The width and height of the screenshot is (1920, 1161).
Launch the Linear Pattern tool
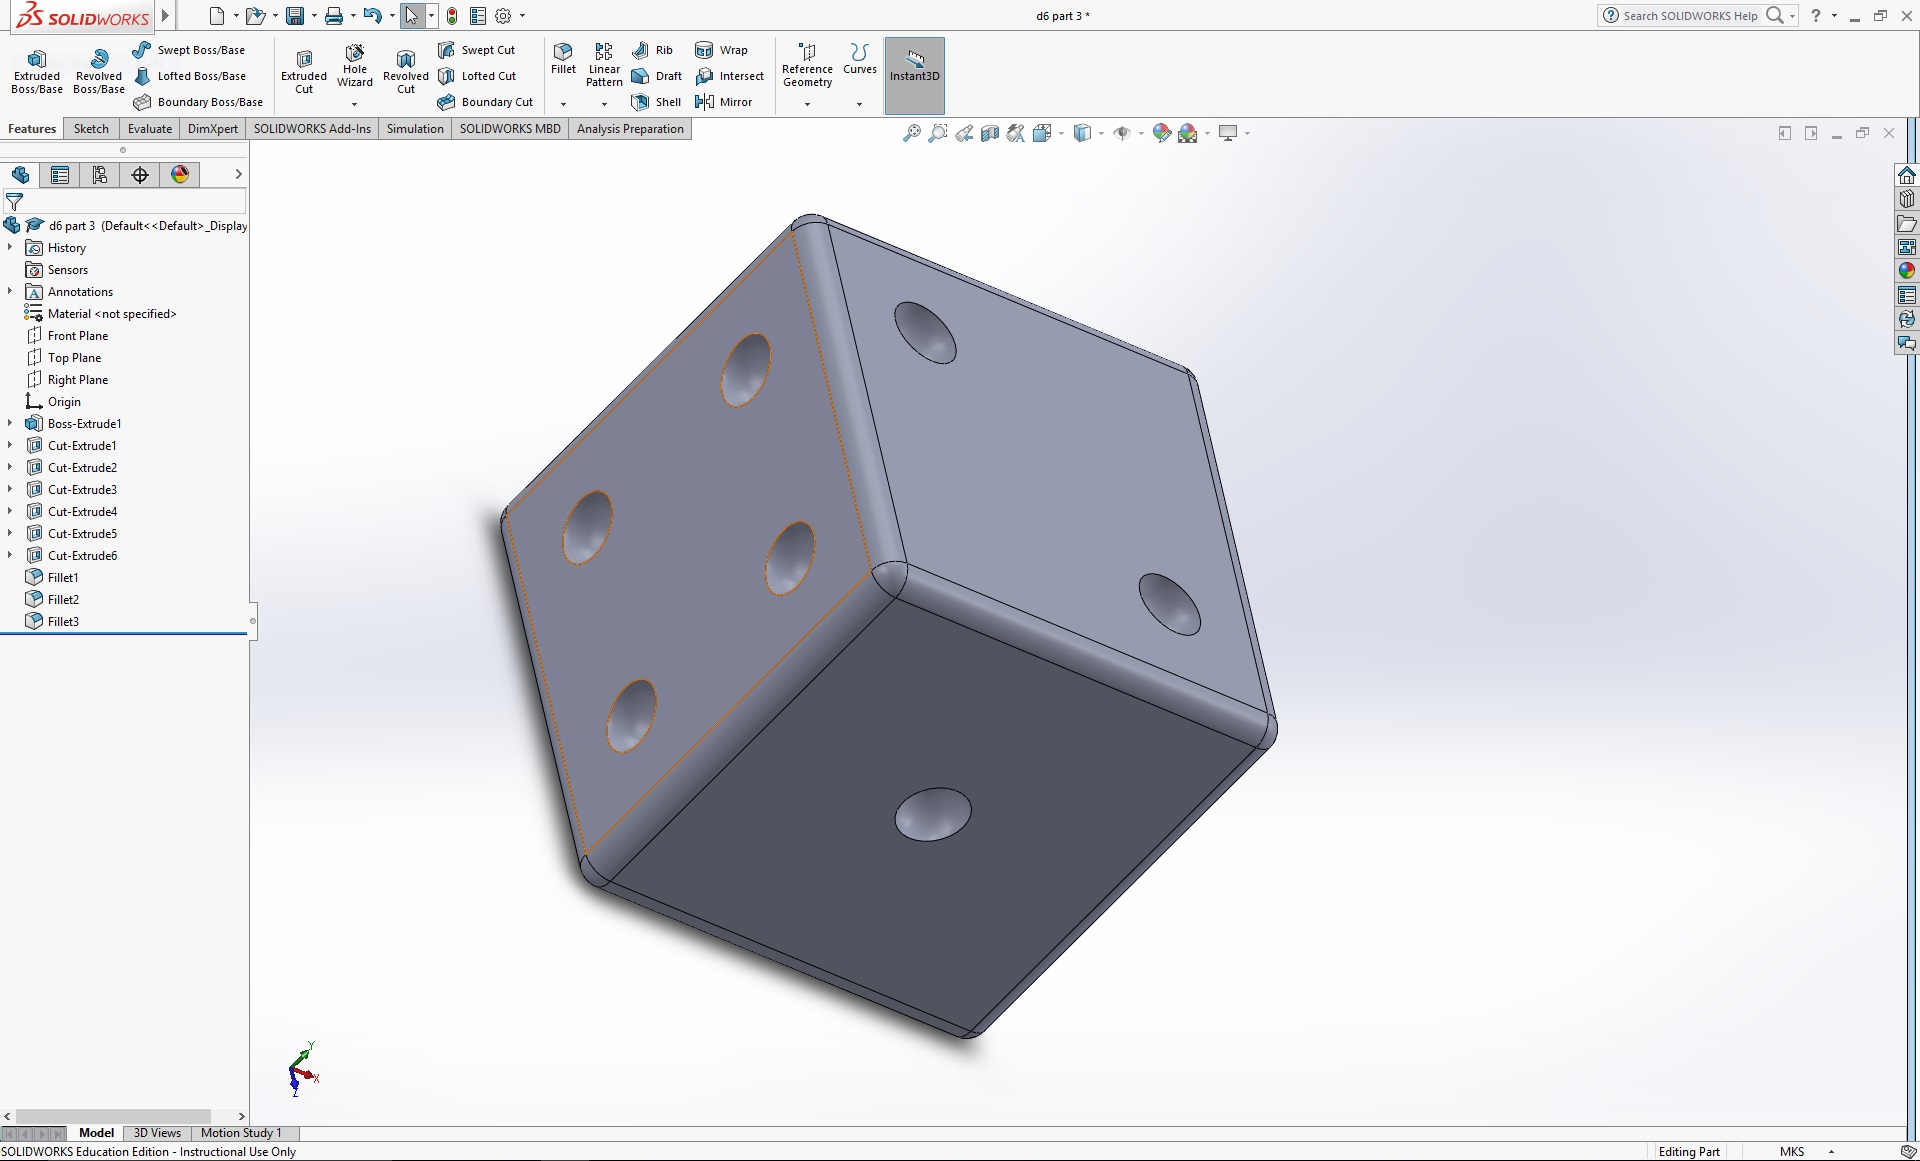603,62
